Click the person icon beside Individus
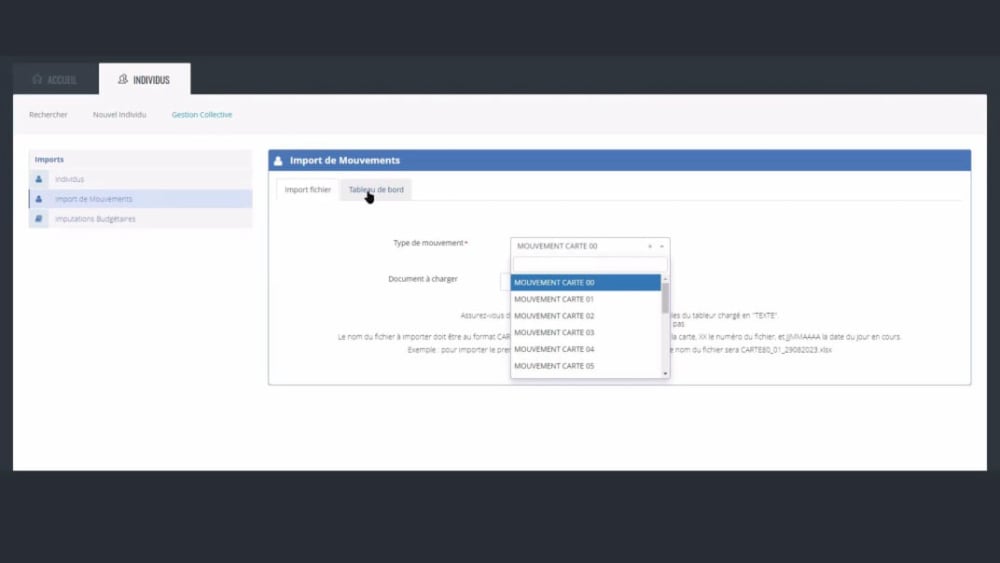The height and width of the screenshot is (563, 1000). [39, 179]
